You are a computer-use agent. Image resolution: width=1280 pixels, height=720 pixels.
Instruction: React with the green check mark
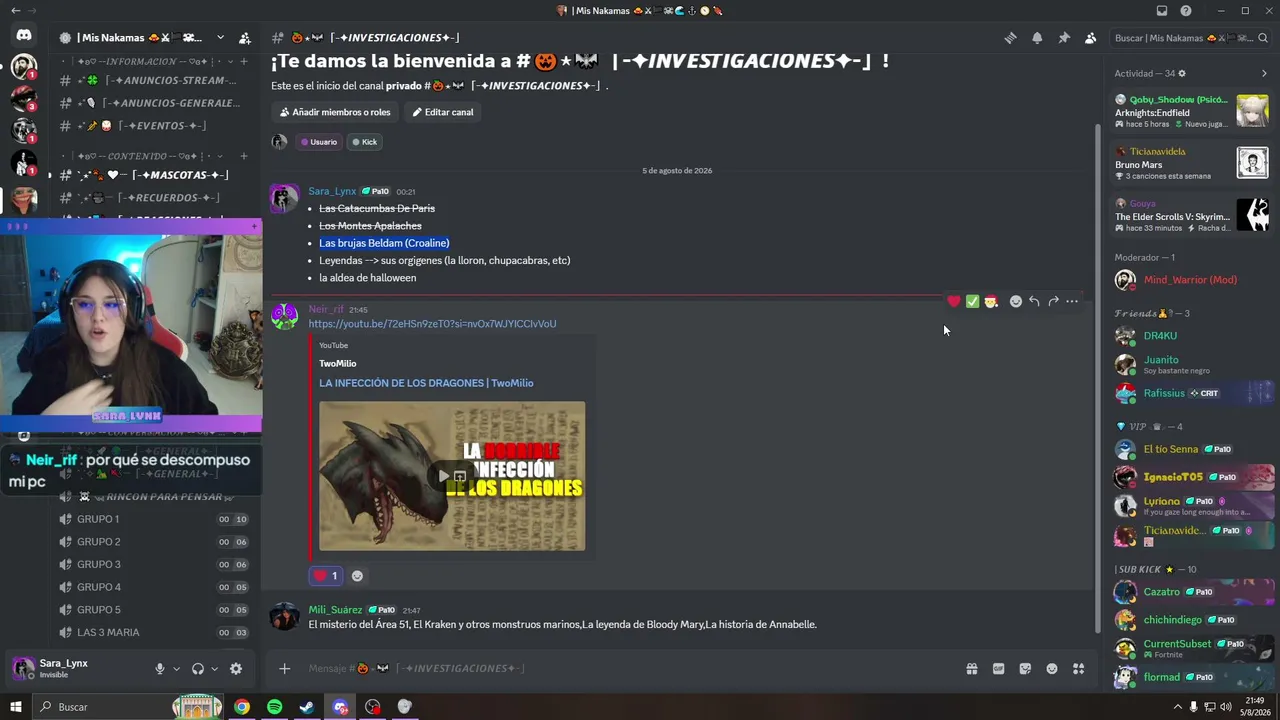[x=972, y=301]
